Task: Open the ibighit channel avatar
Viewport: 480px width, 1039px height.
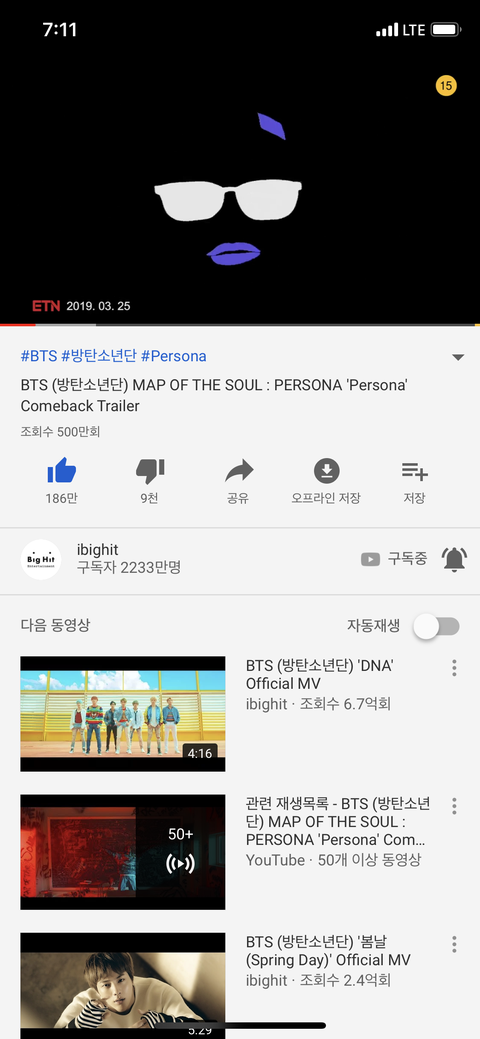Action: coord(41,560)
